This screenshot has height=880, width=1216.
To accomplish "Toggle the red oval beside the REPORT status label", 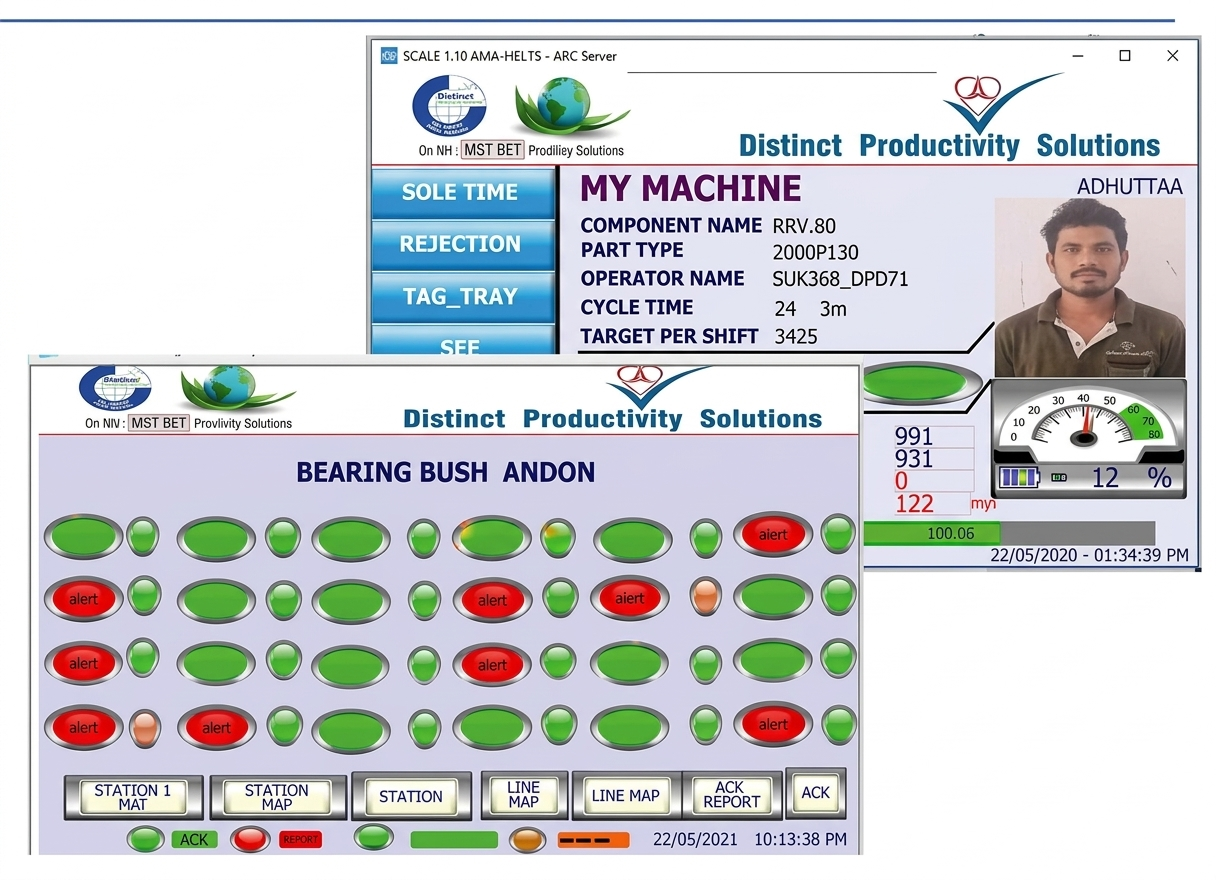I will tap(250, 839).
